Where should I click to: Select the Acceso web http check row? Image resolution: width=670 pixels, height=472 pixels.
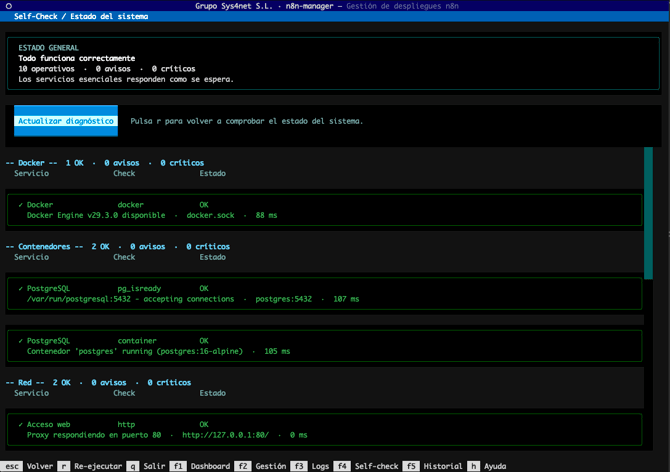323,429
